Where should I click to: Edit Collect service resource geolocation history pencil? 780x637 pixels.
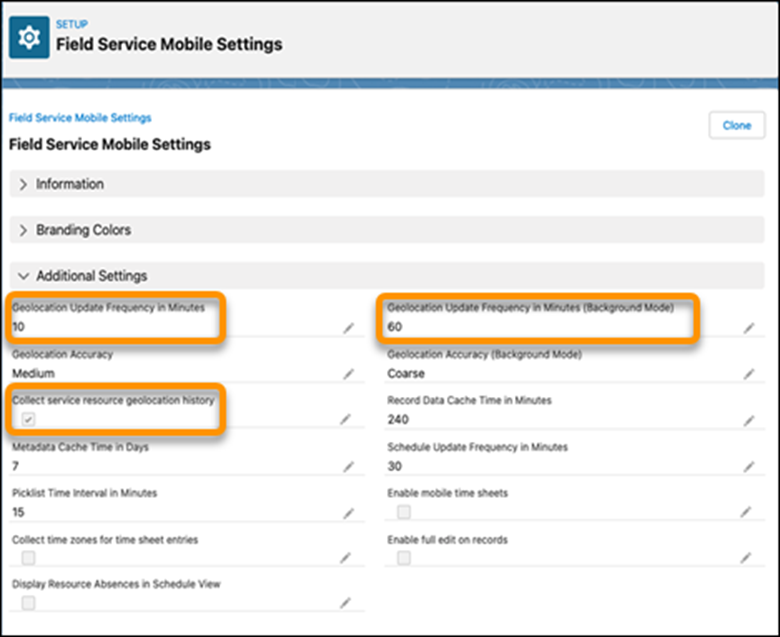pos(346,419)
